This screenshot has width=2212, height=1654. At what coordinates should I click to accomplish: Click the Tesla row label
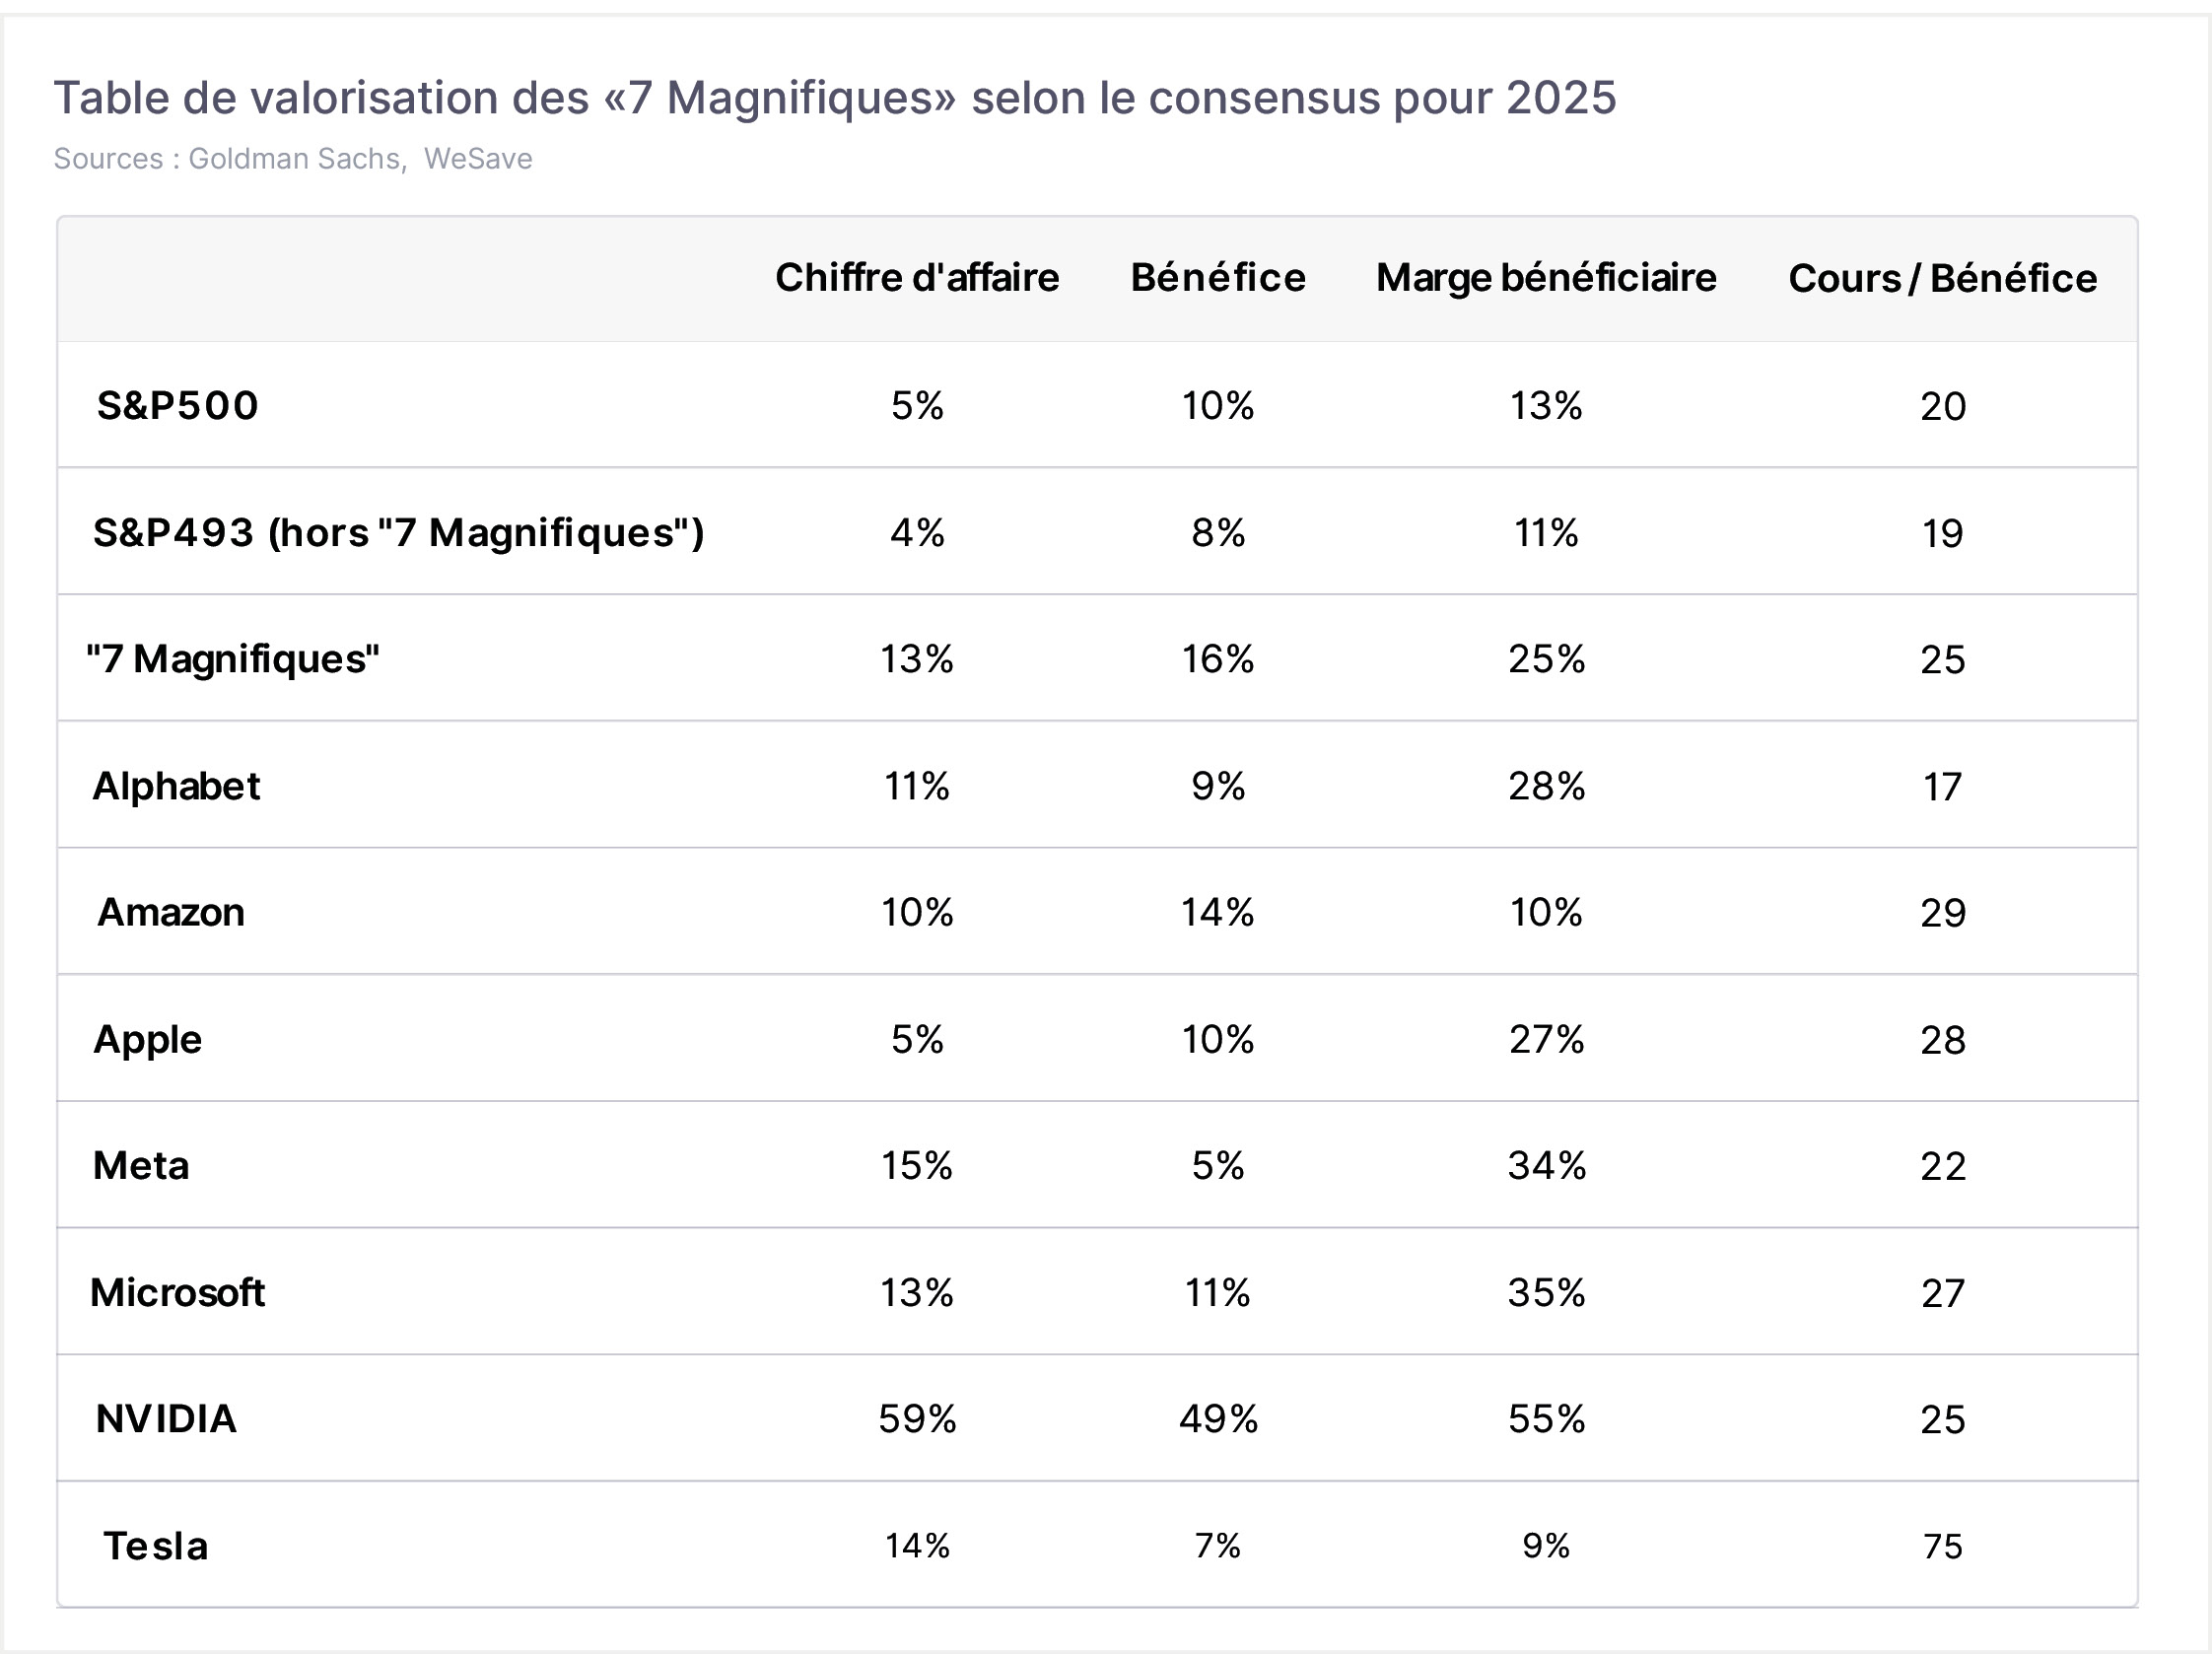point(156,1546)
